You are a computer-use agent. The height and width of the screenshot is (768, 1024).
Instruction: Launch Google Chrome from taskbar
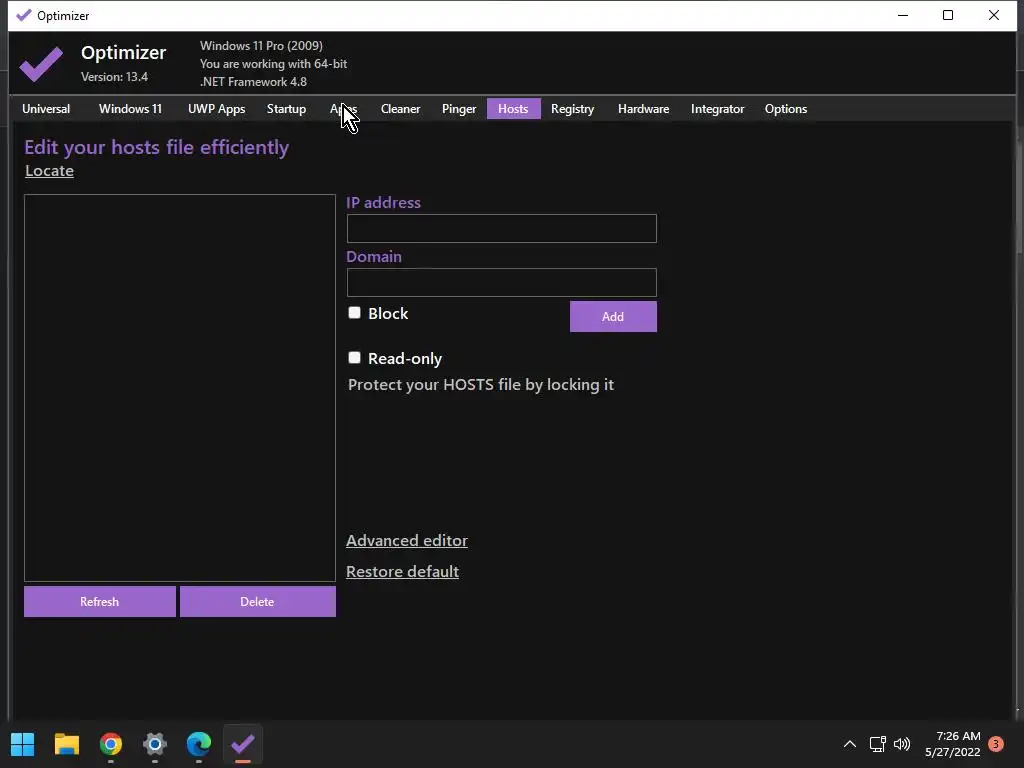tap(111, 744)
